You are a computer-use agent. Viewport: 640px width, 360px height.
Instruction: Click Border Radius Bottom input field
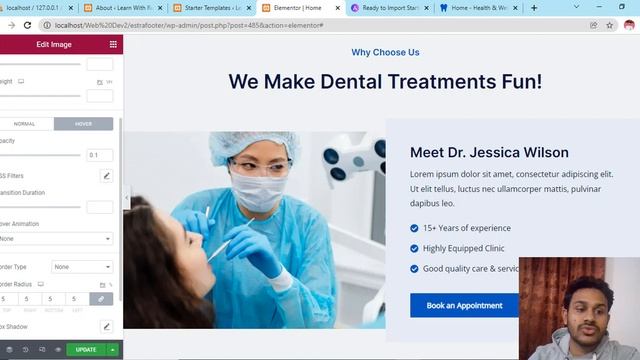tap(53, 299)
